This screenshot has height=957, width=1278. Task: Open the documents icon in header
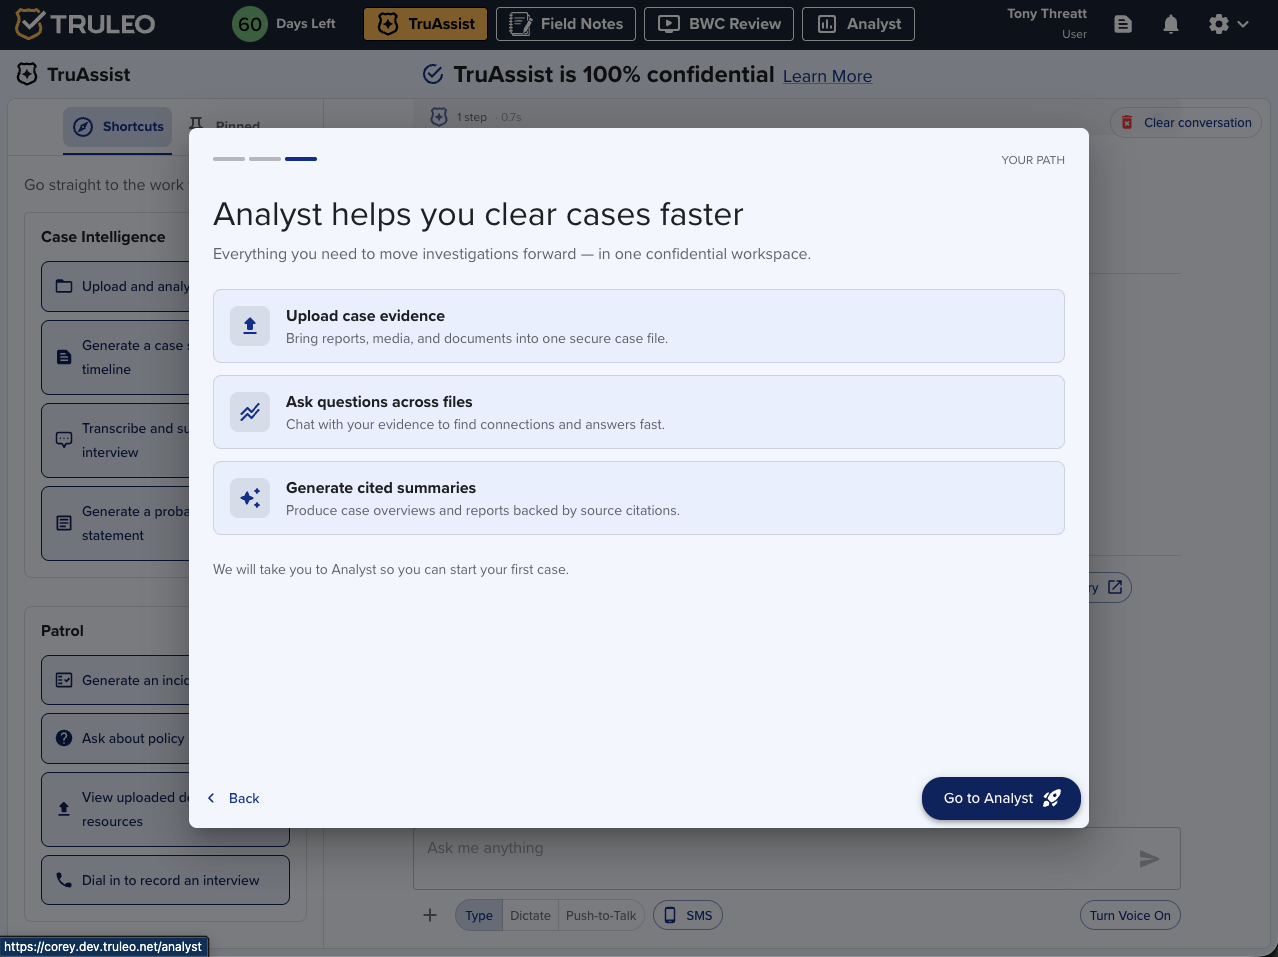(x=1123, y=24)
